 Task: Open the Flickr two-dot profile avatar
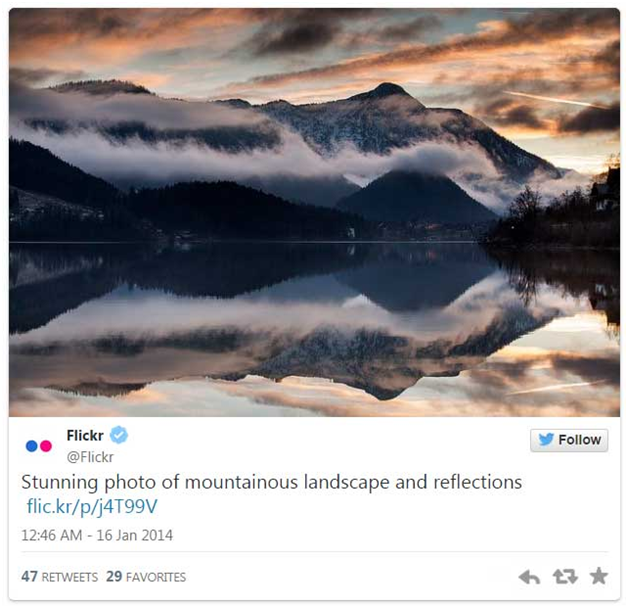[x=39, y=446]
